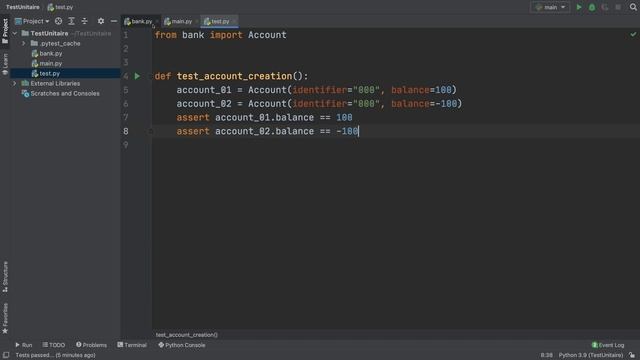Expand all items in Project panel
The image size is (640, 360).
pos(71,21)
